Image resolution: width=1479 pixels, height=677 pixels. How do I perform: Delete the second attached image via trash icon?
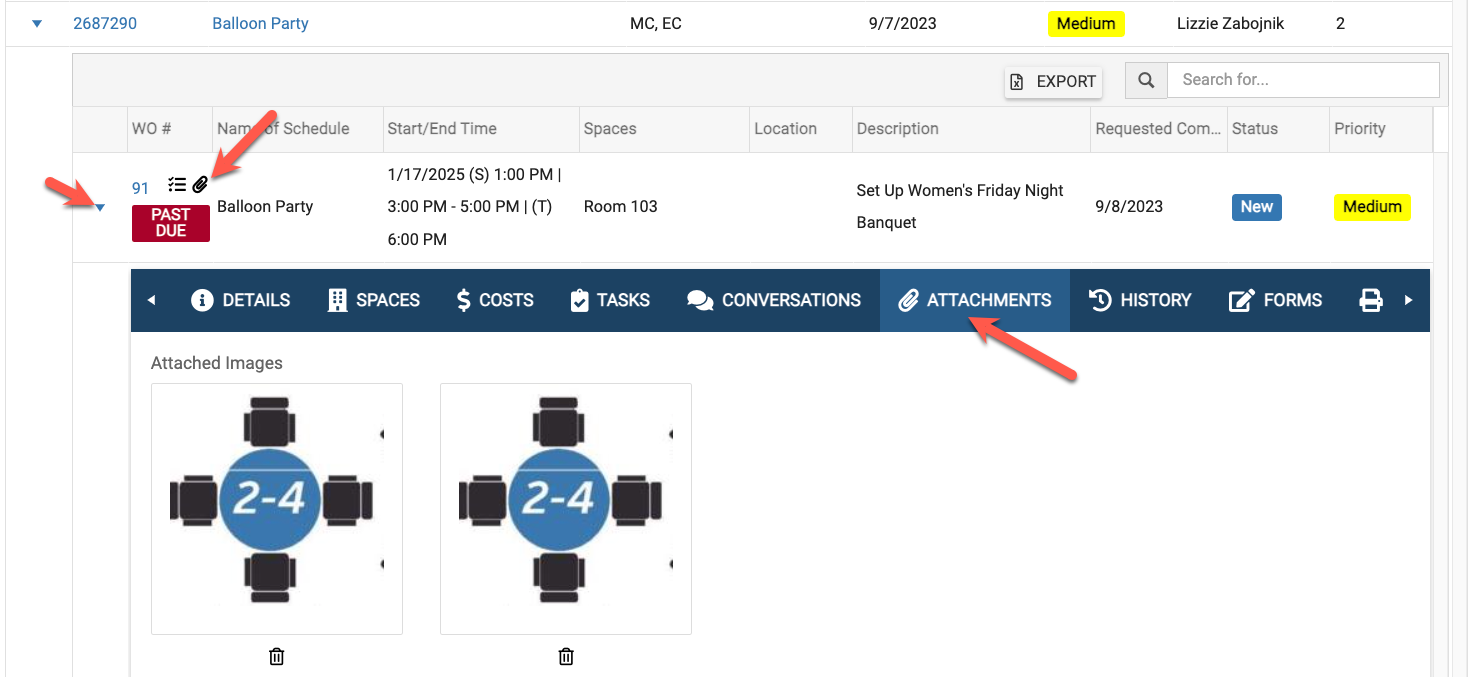[x=566, y=656]
